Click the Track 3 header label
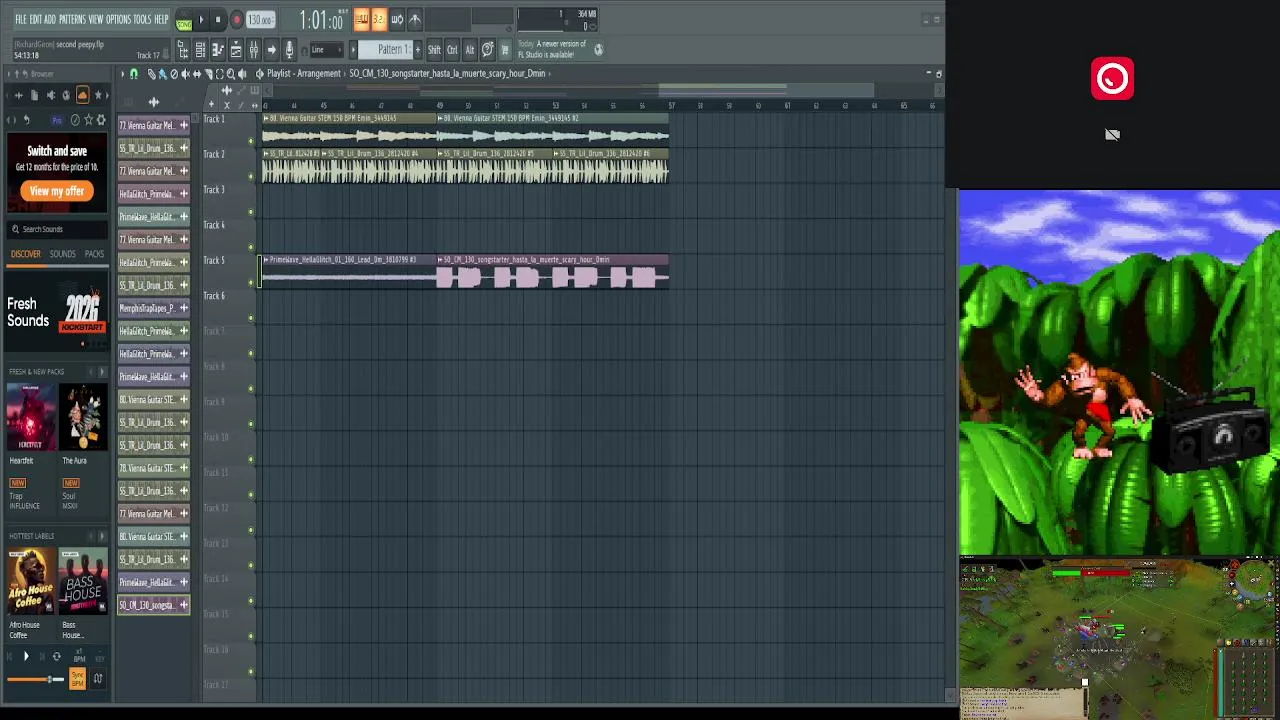1280x720 pixels. click(x=214, y=190)
